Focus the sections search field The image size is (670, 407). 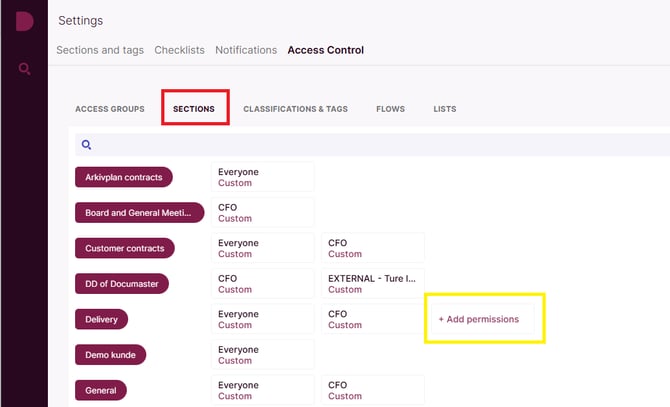[373, 145]
